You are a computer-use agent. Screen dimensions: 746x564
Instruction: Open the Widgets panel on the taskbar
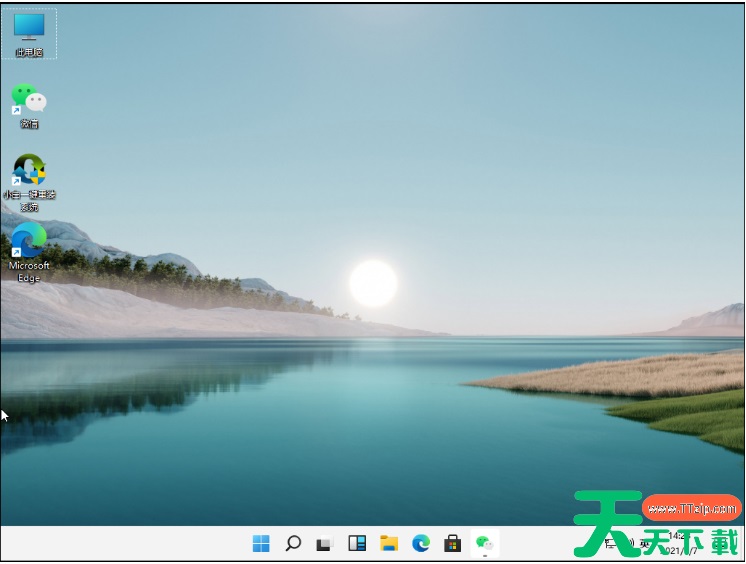point(357,543)
